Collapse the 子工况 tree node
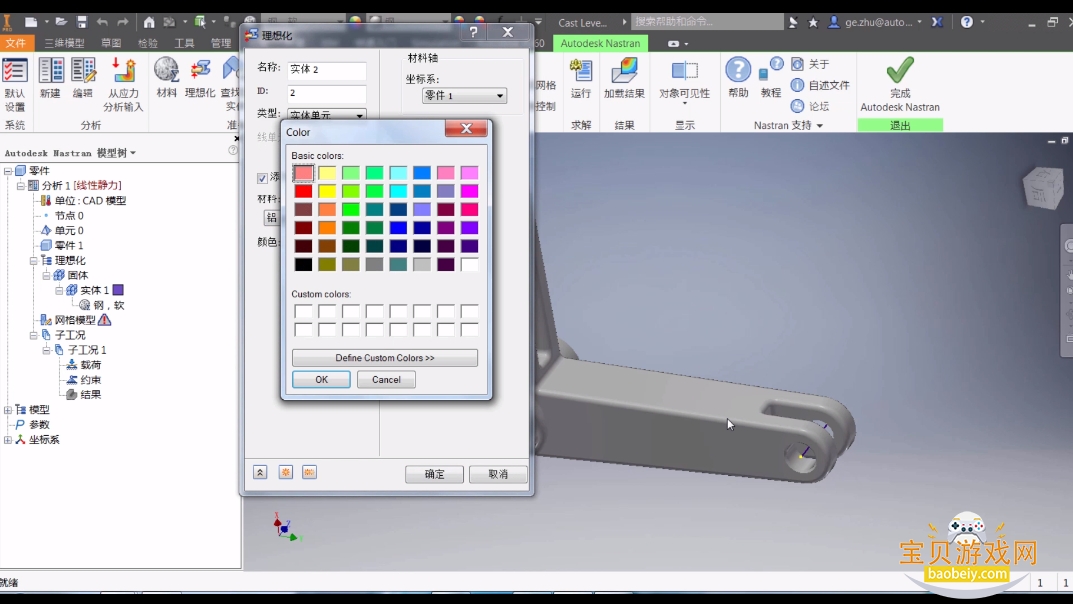The width and height of the screenshot is (1073, 604). click(34, 335)
